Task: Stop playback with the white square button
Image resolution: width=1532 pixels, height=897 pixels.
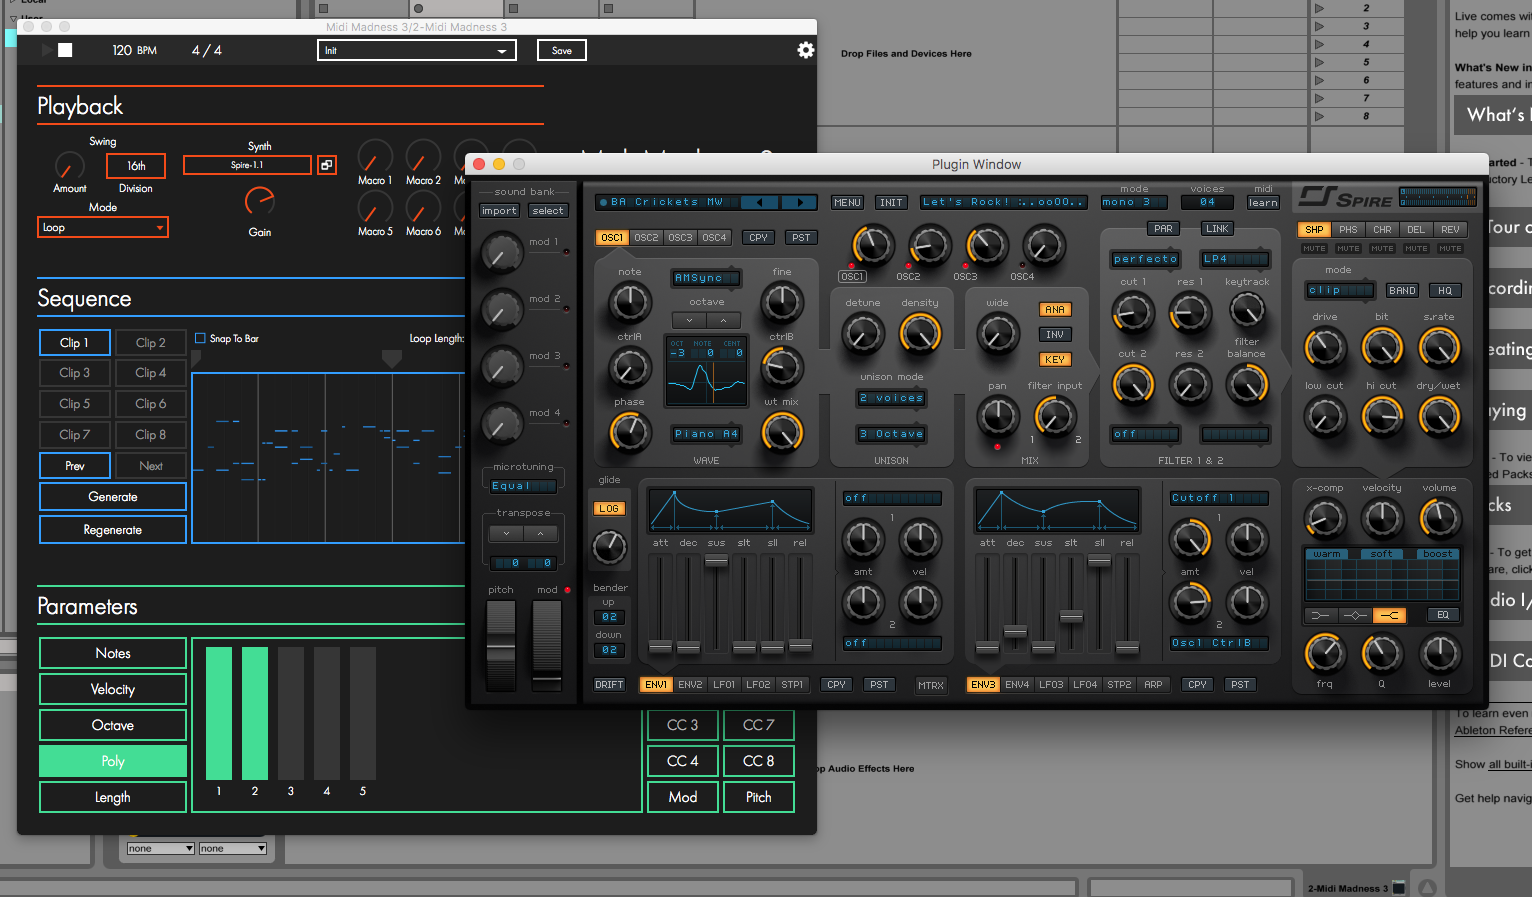Action: 65,50
